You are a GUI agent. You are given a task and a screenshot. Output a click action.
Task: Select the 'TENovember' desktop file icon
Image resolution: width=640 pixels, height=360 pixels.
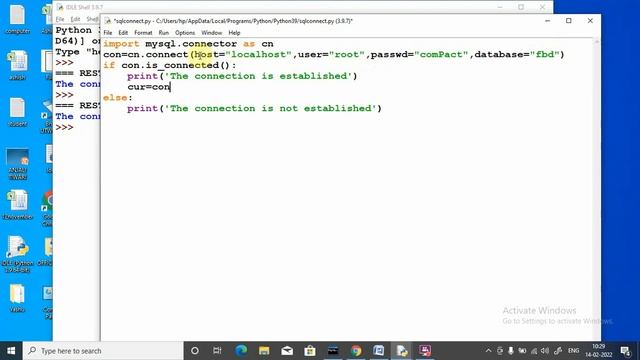point(17,205)
